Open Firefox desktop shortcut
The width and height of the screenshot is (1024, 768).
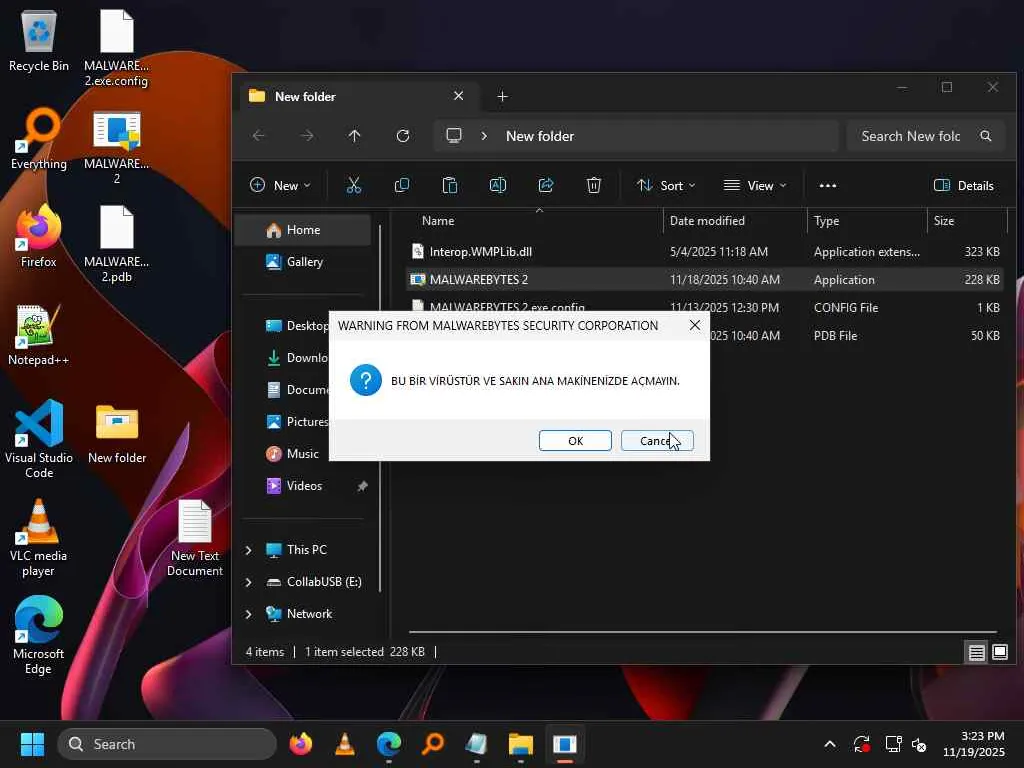pos(39,236)
